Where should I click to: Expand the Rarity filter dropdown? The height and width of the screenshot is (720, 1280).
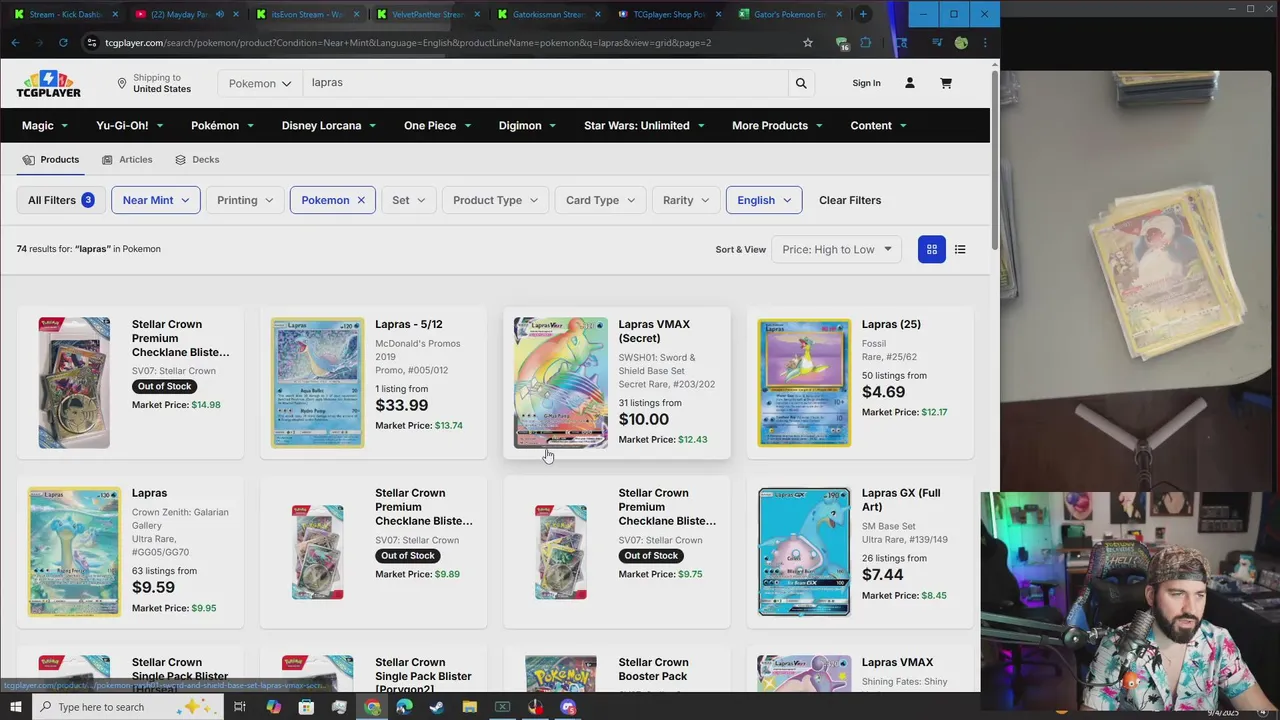685,200
